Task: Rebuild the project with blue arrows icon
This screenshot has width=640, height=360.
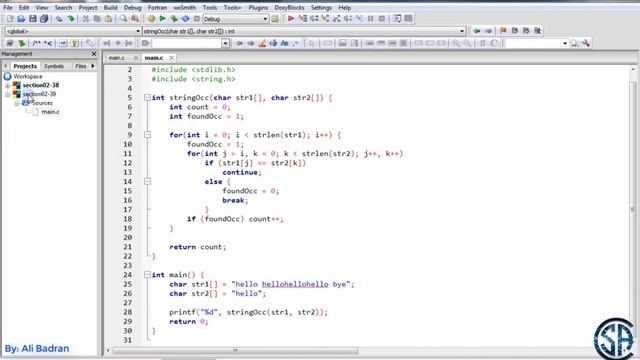Action: tap(185, 19)
